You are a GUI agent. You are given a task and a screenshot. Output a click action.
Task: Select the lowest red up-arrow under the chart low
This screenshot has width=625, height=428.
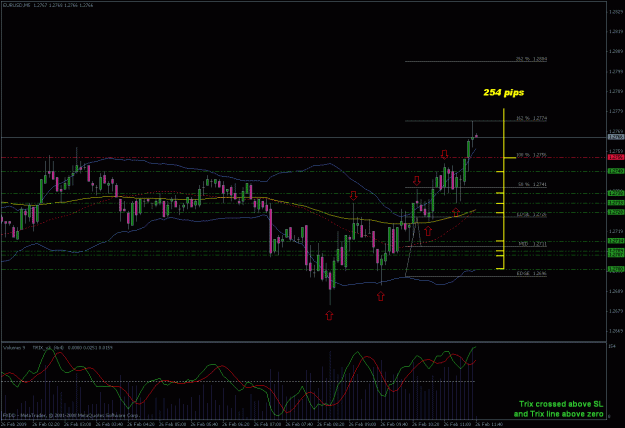pos(329,316)
